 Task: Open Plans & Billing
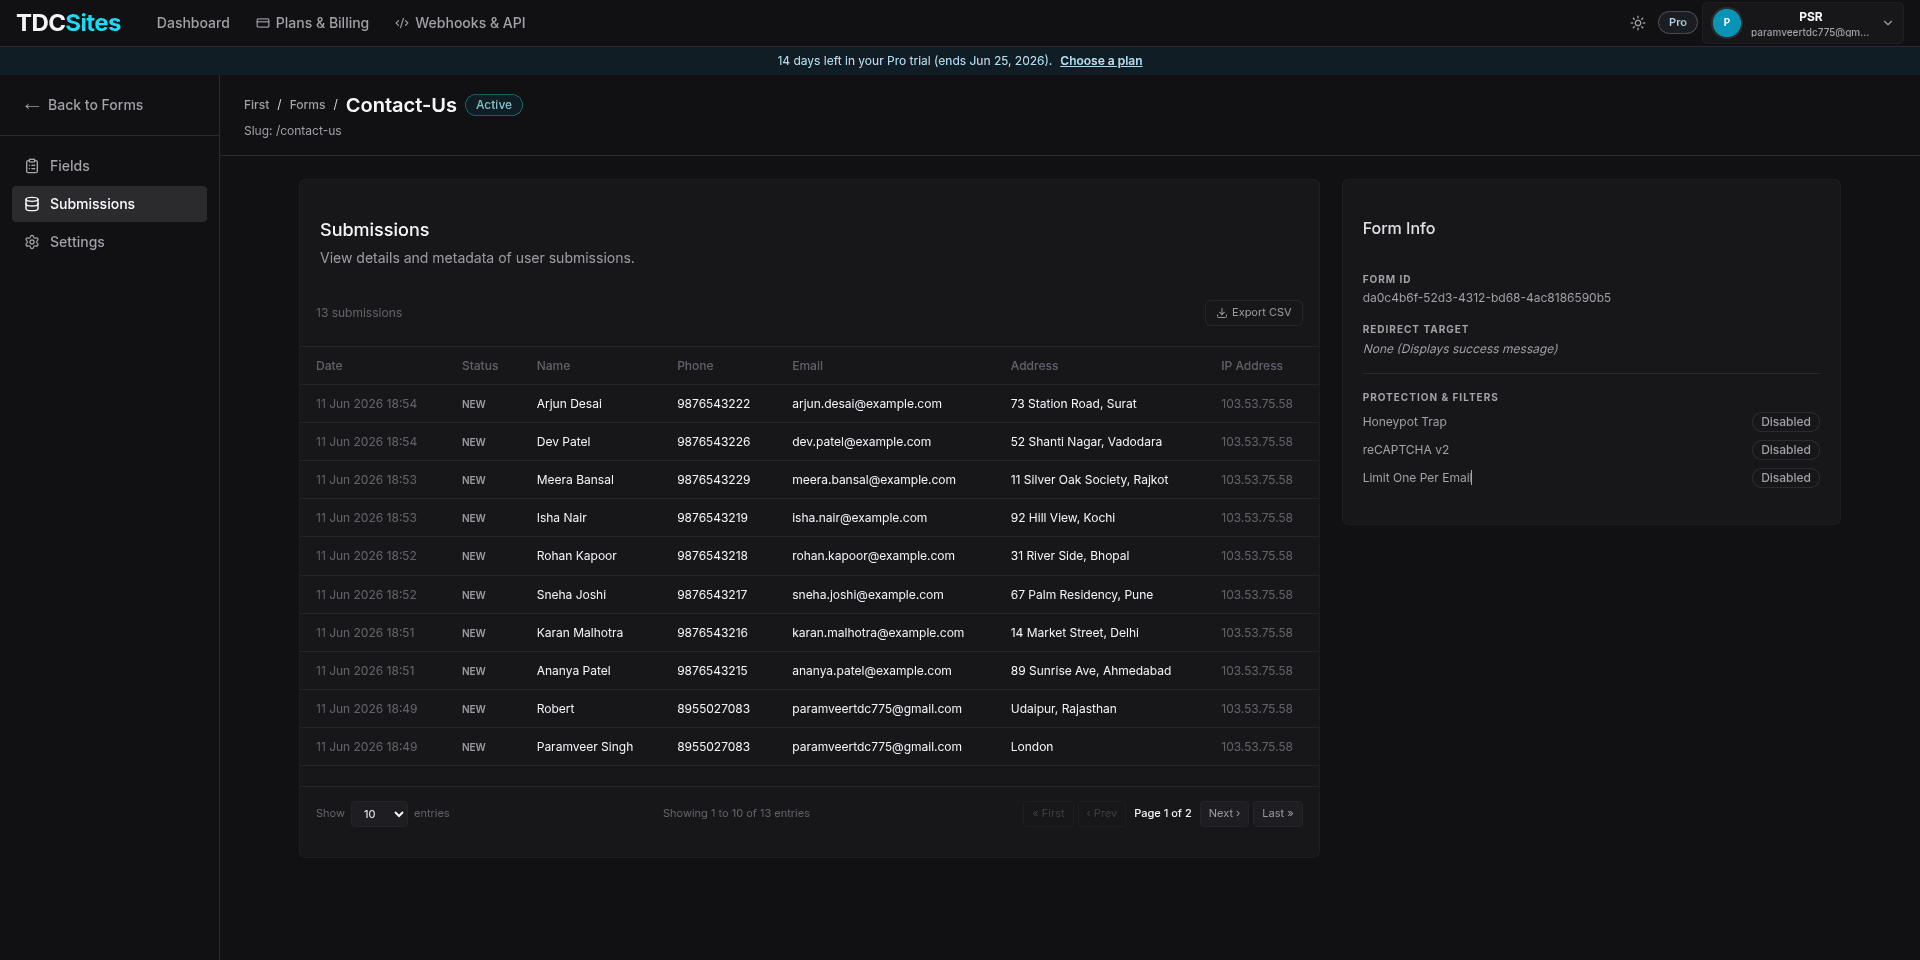[312, 23]
